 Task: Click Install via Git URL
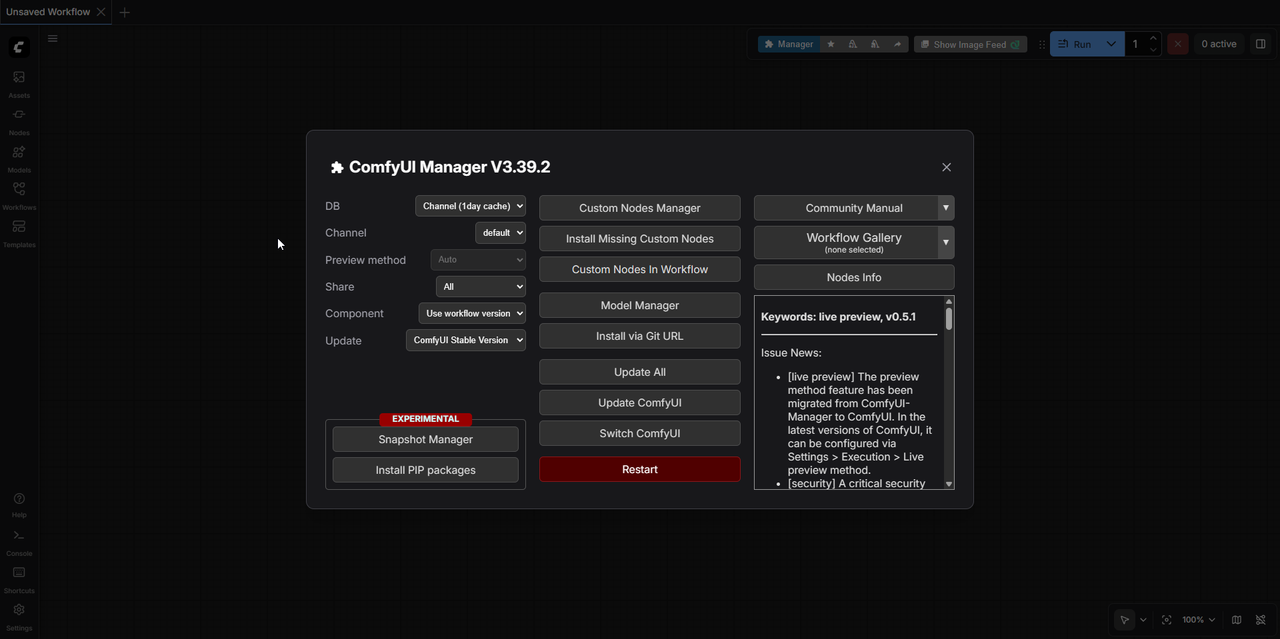click(x=640, y=336)
